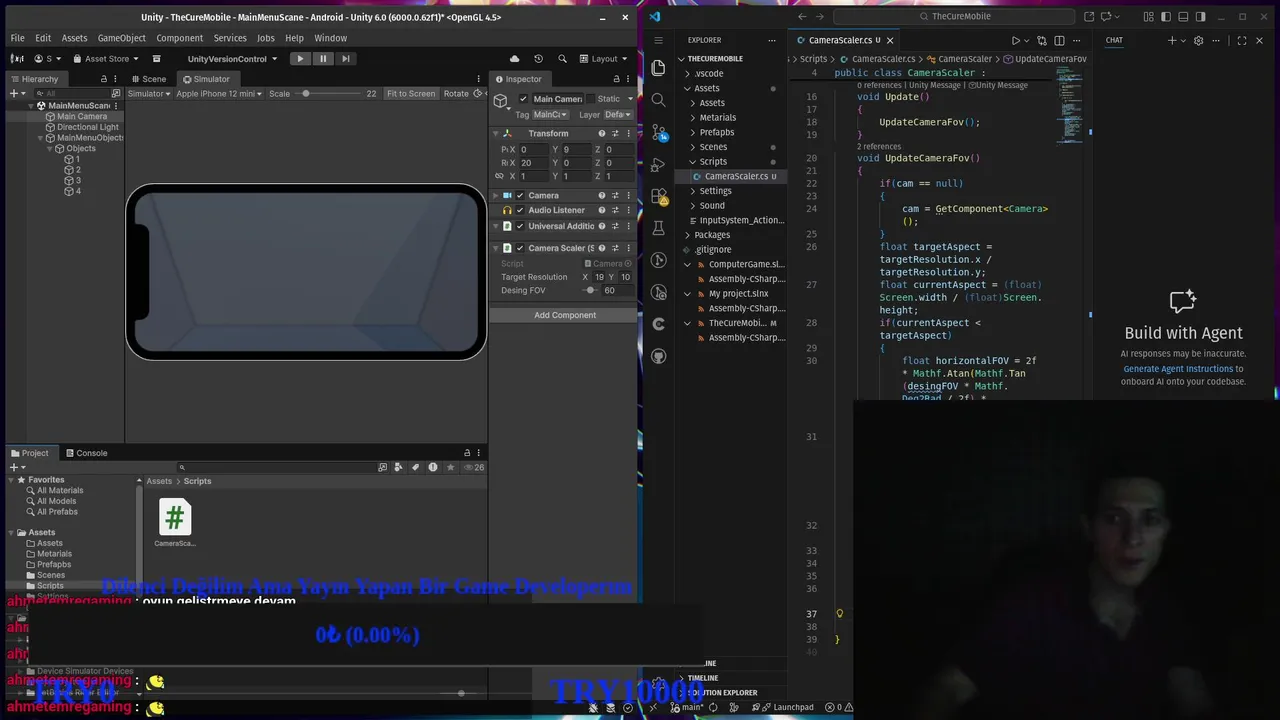Open VS Code Run and Debug icon
Viewport: 1280px width, 720px height.
(658, 164)
